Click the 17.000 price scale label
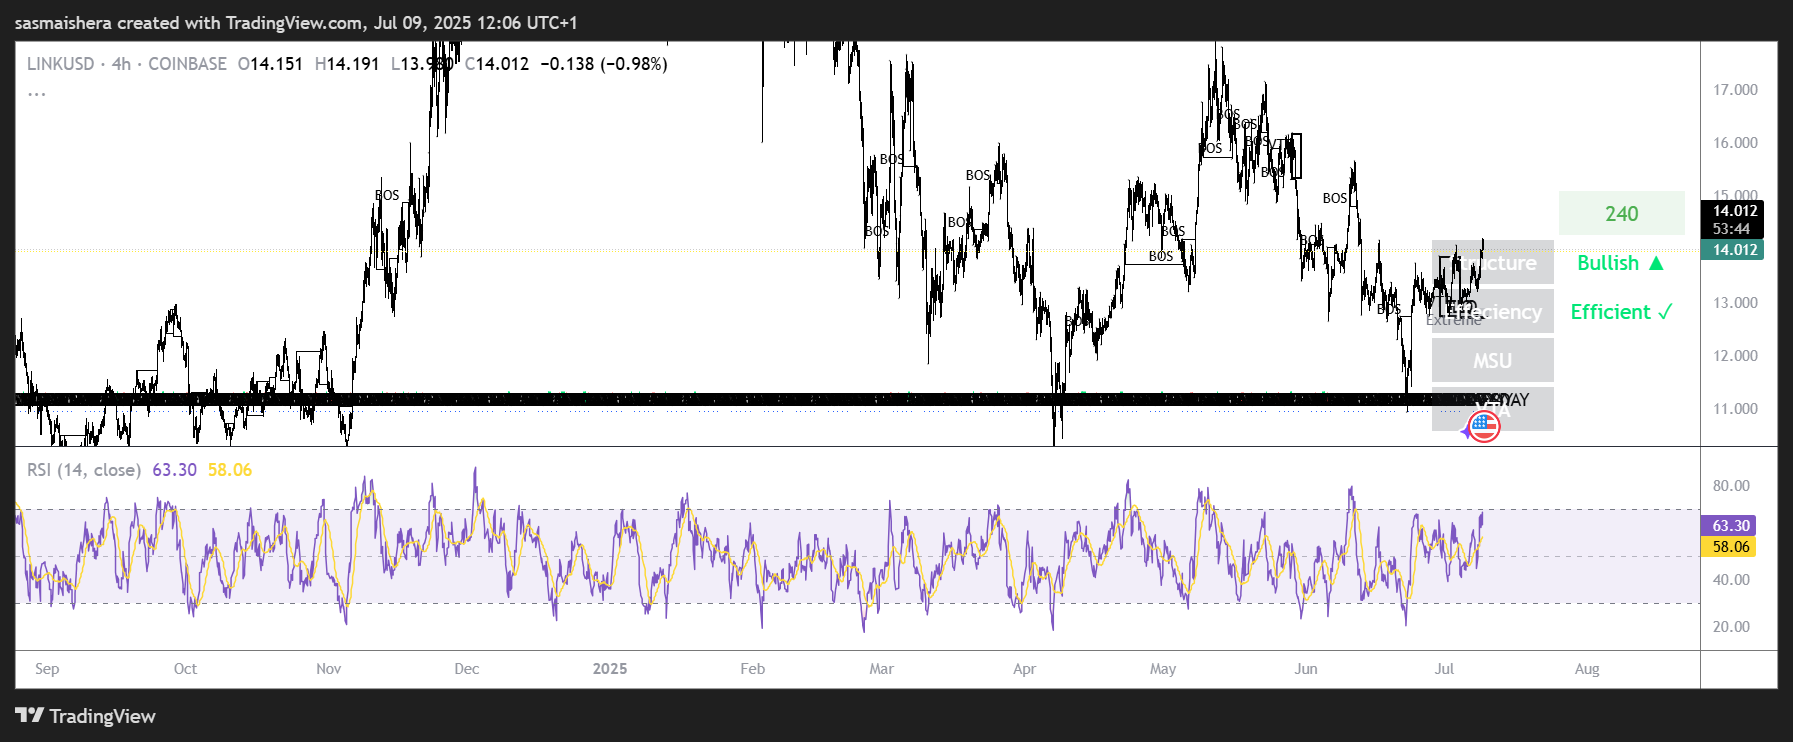The image size is (1793, 742). (x=1735, y=90)
